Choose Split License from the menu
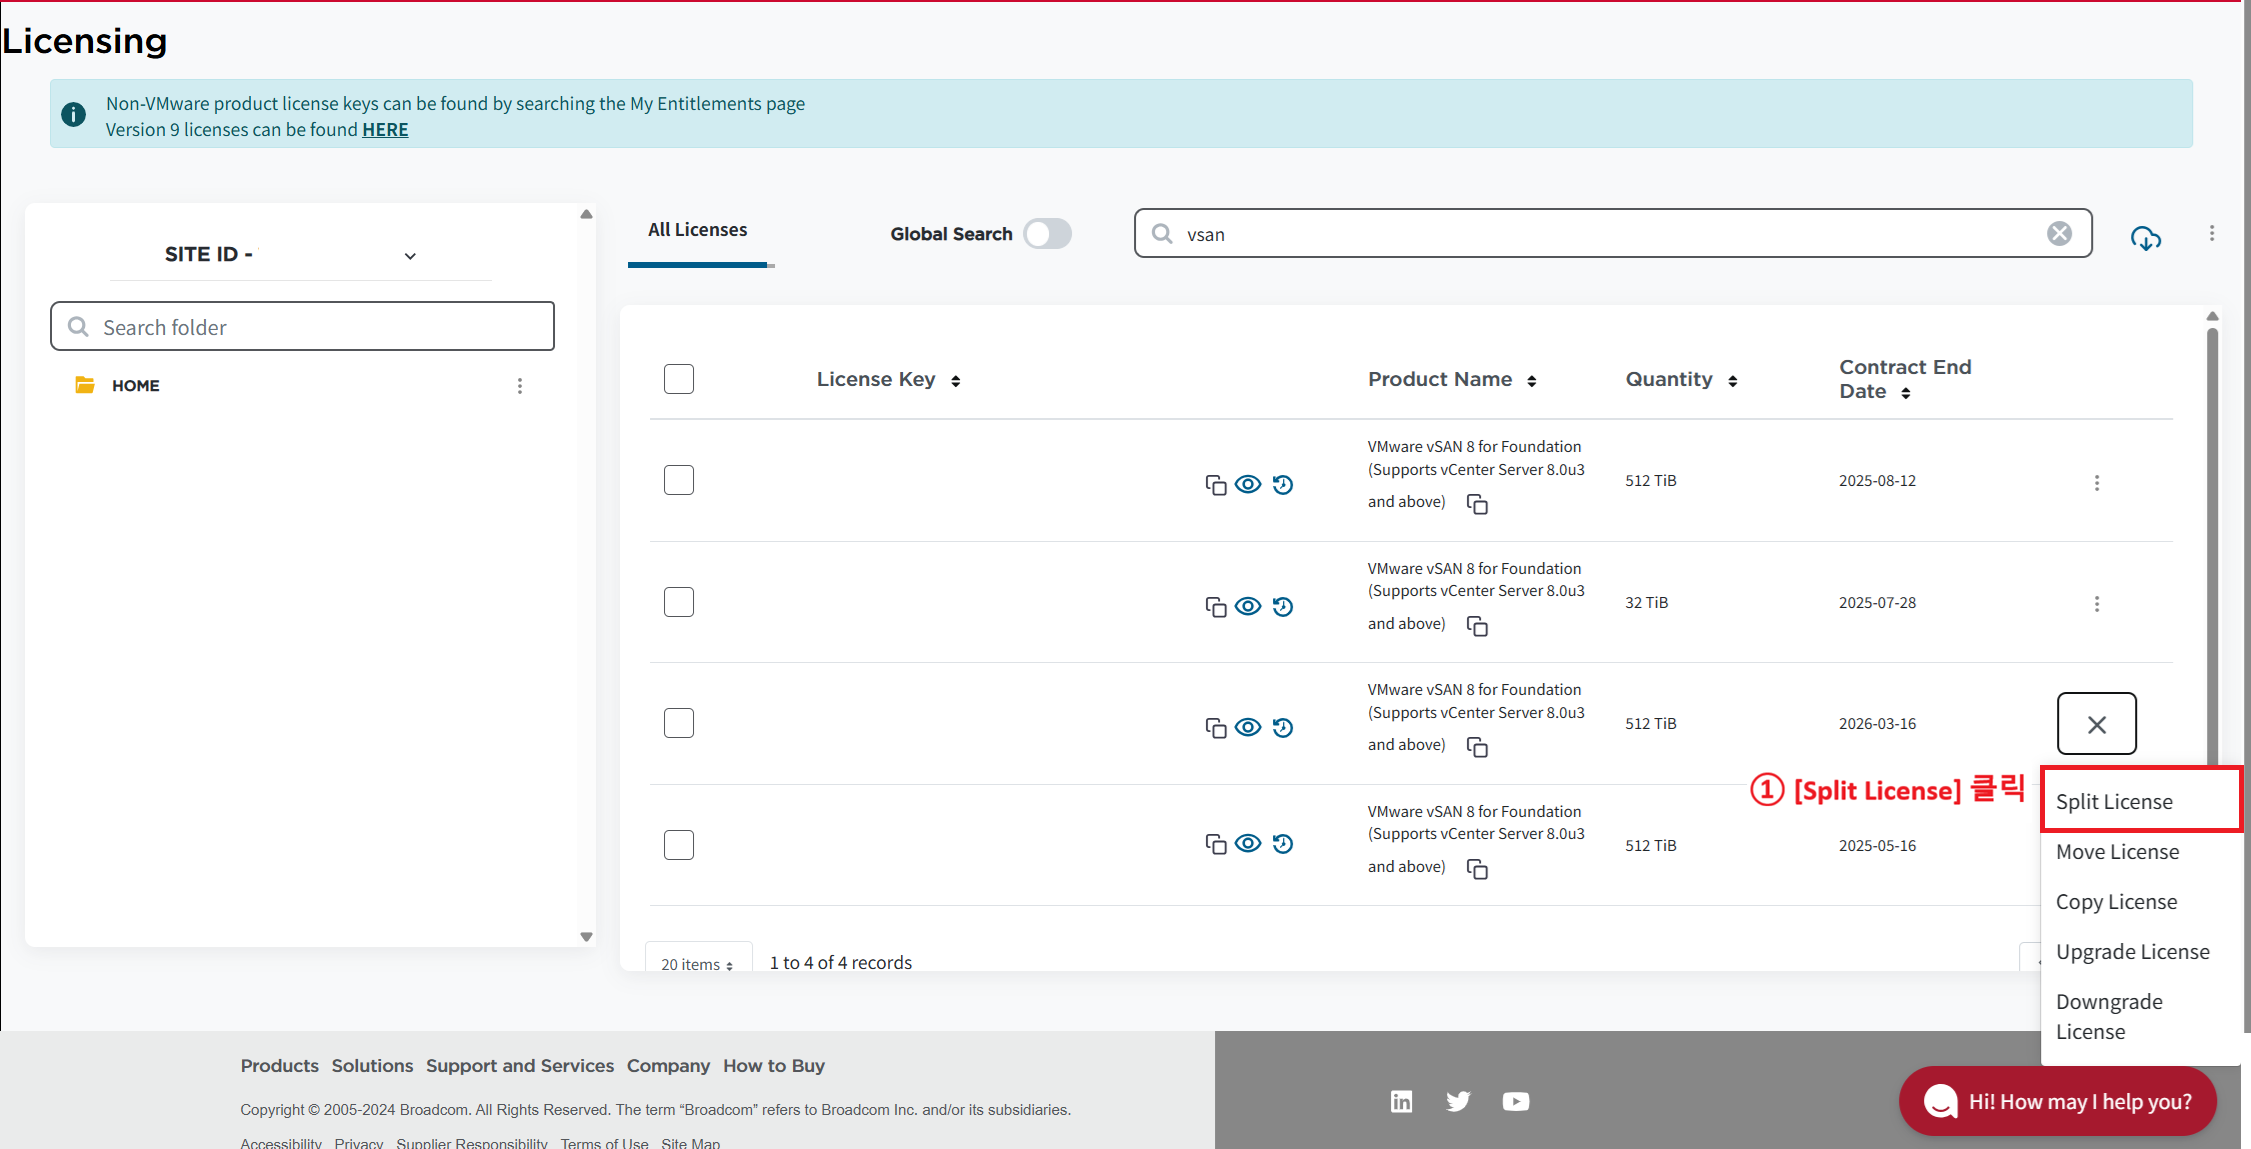 coord(2114,802)
